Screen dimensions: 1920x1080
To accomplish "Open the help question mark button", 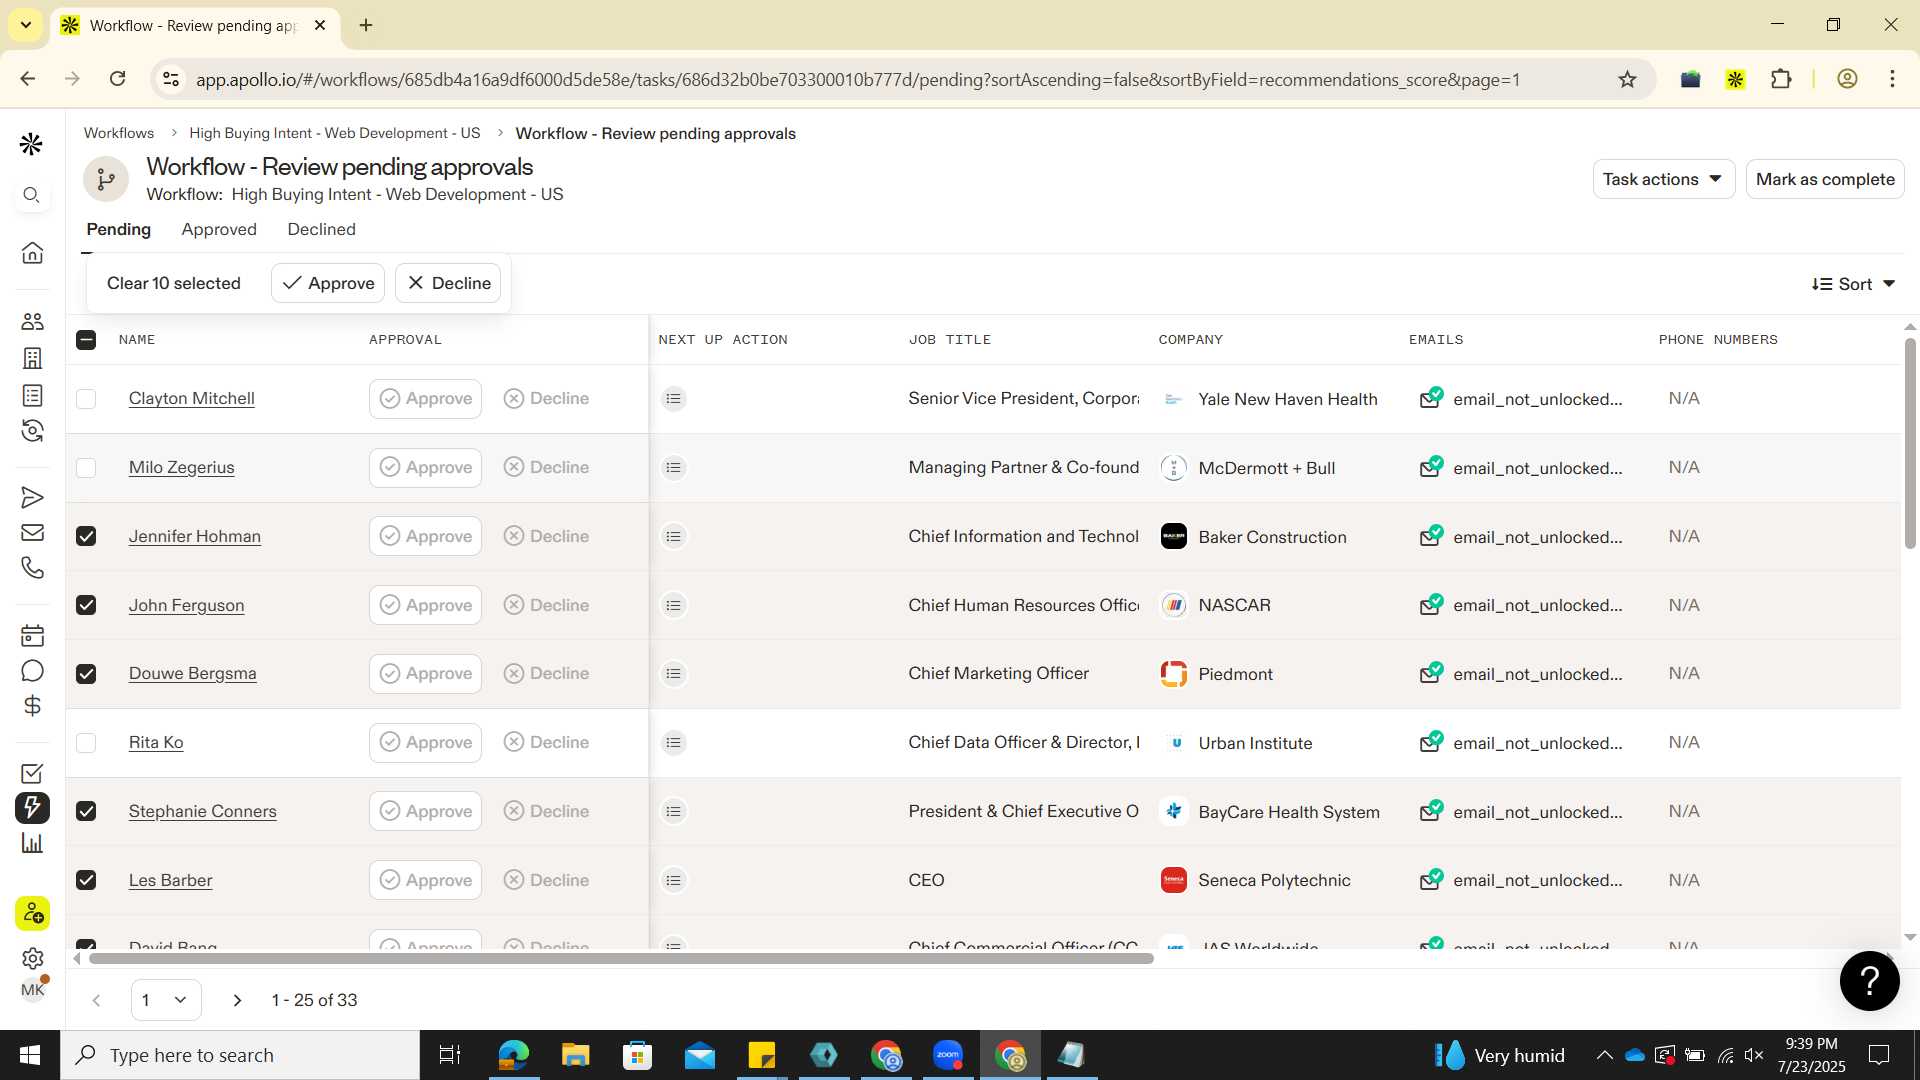I will click(1869, 980).
